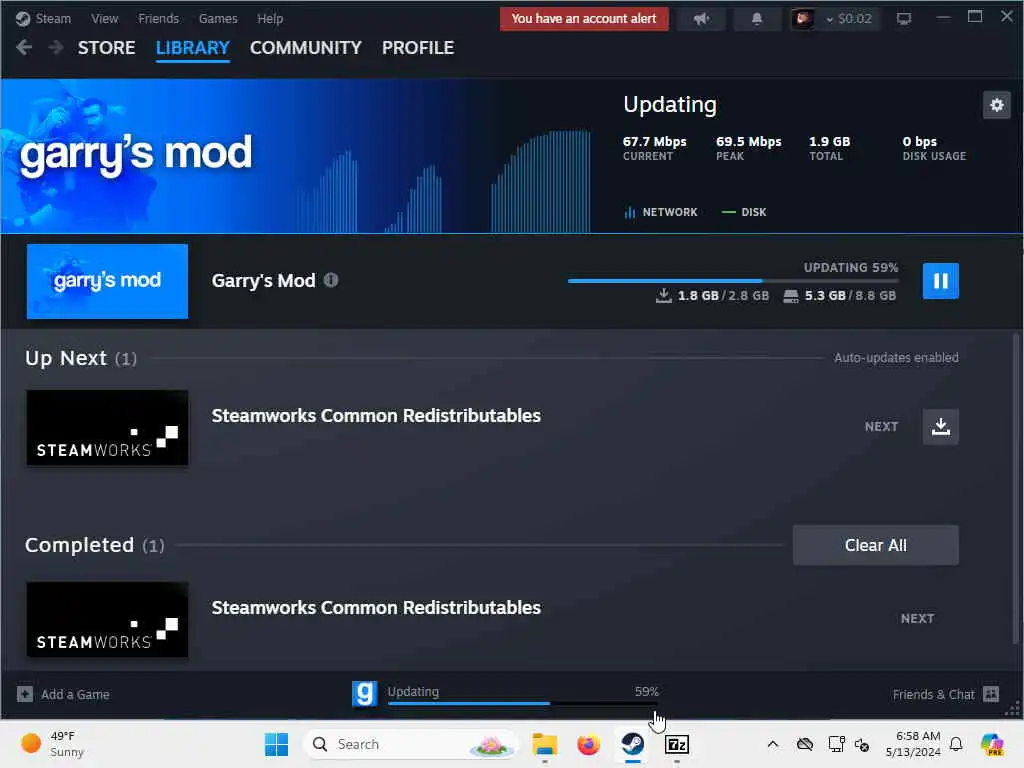
Task: Click the 0 bps DISK USAGE value
Action: click(920, 142)
